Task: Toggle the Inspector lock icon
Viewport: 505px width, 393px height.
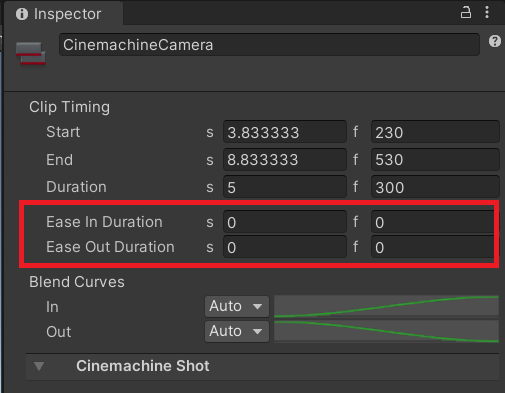Action: (466, 13)
